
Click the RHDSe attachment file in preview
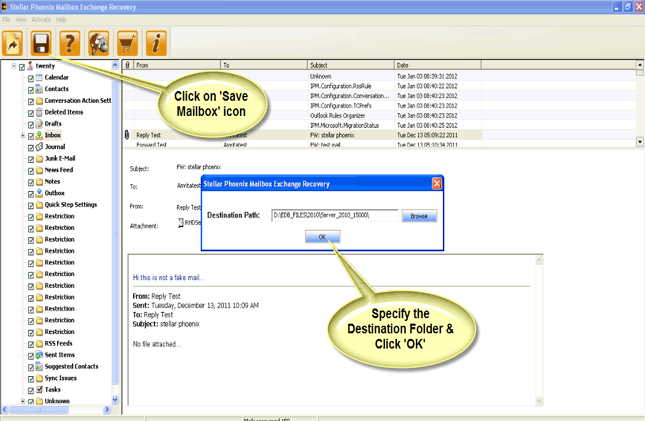click(189, 223)
